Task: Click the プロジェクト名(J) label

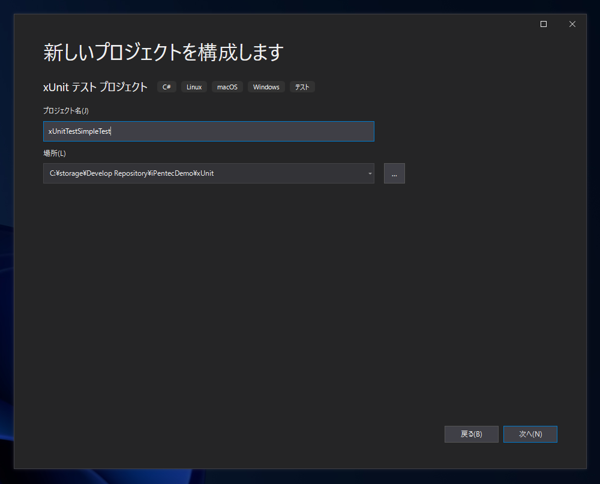Action: coord(66,111)
